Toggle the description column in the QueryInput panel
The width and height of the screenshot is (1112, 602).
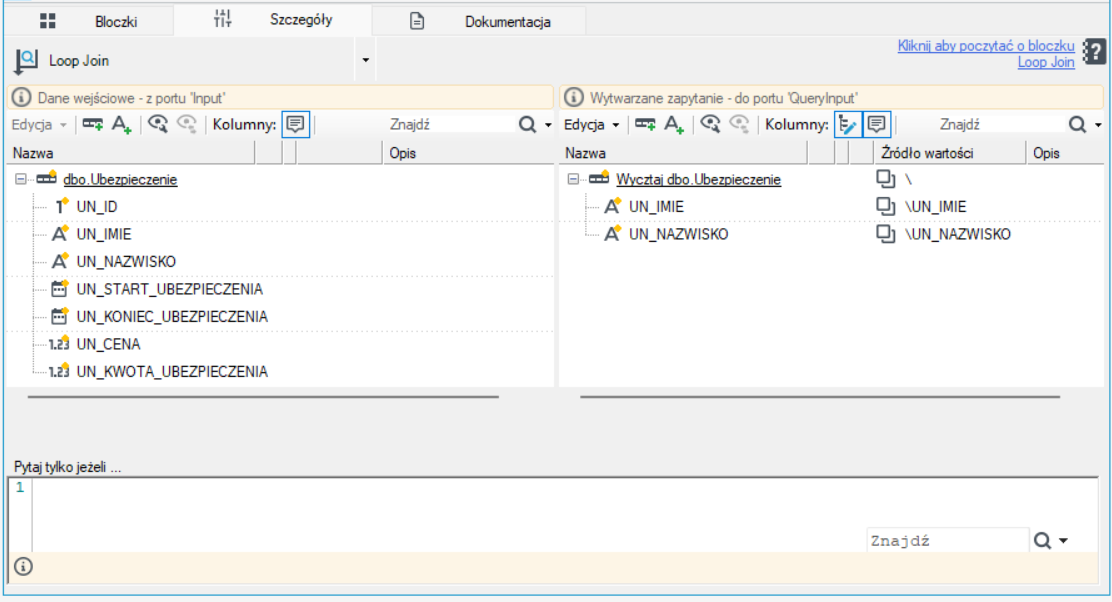[x=877, y=125]
